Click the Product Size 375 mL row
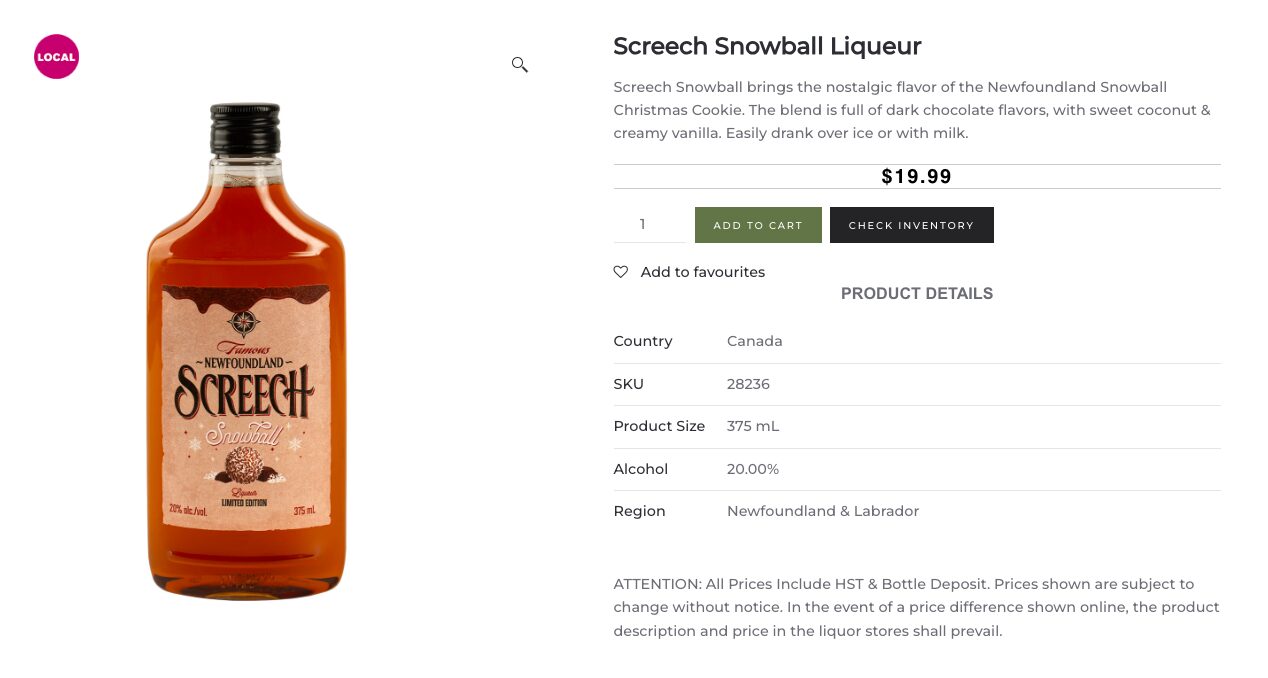1268x678 pixels. click(753, 426)
